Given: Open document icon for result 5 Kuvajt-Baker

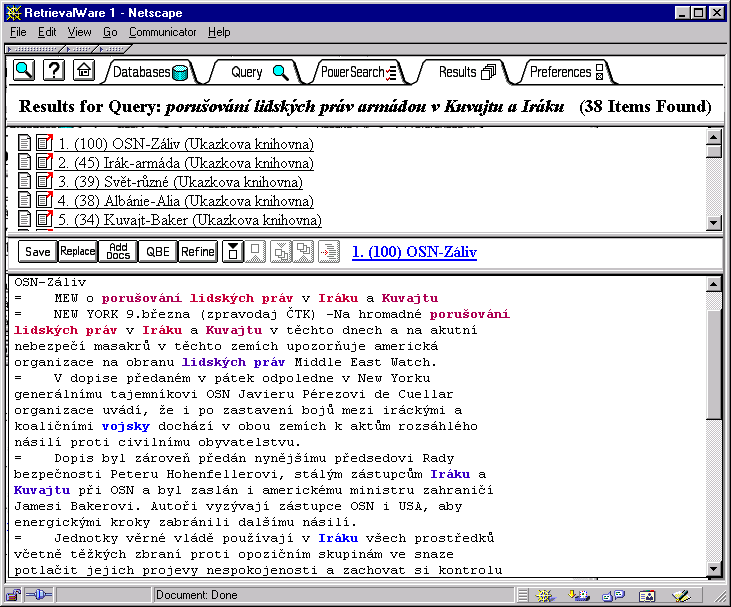Looking at the screenshot, I should (24, 219).
